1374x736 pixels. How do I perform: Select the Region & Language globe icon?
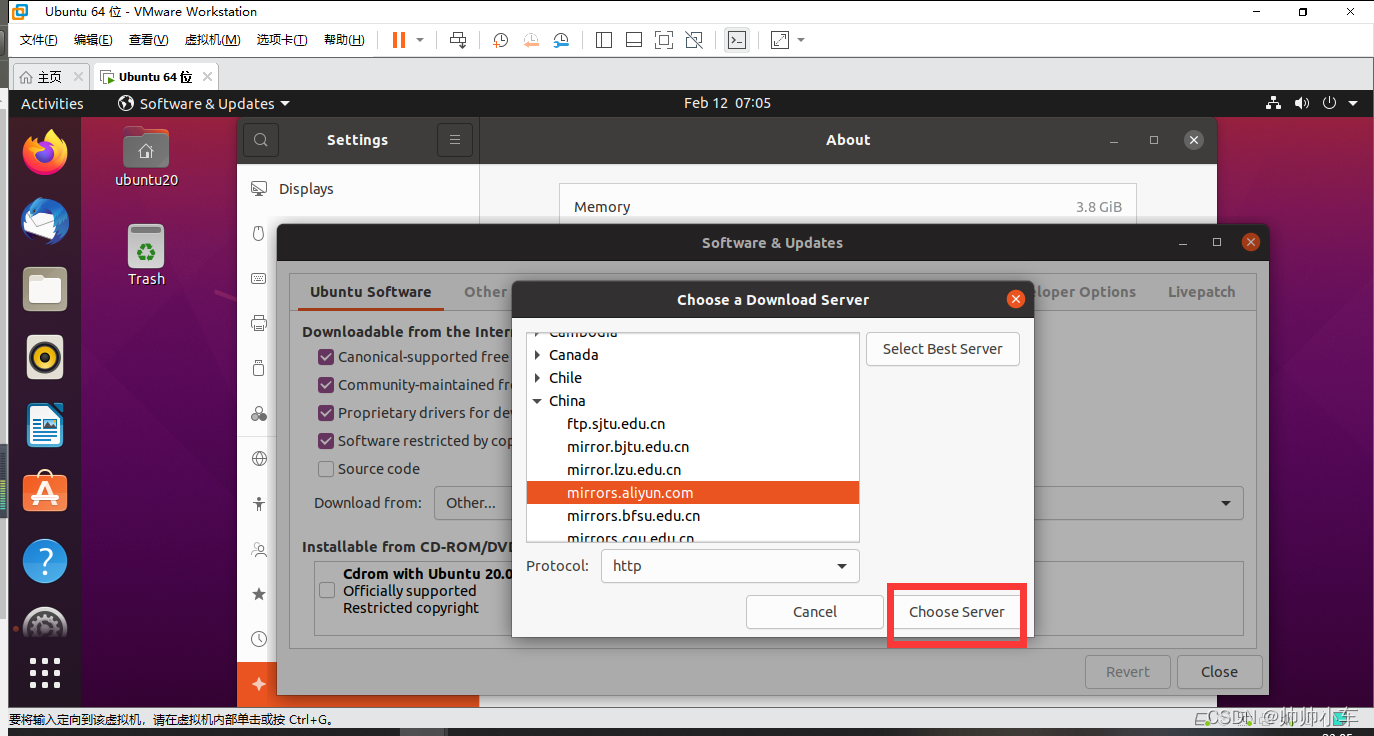[x=259, y=459]
